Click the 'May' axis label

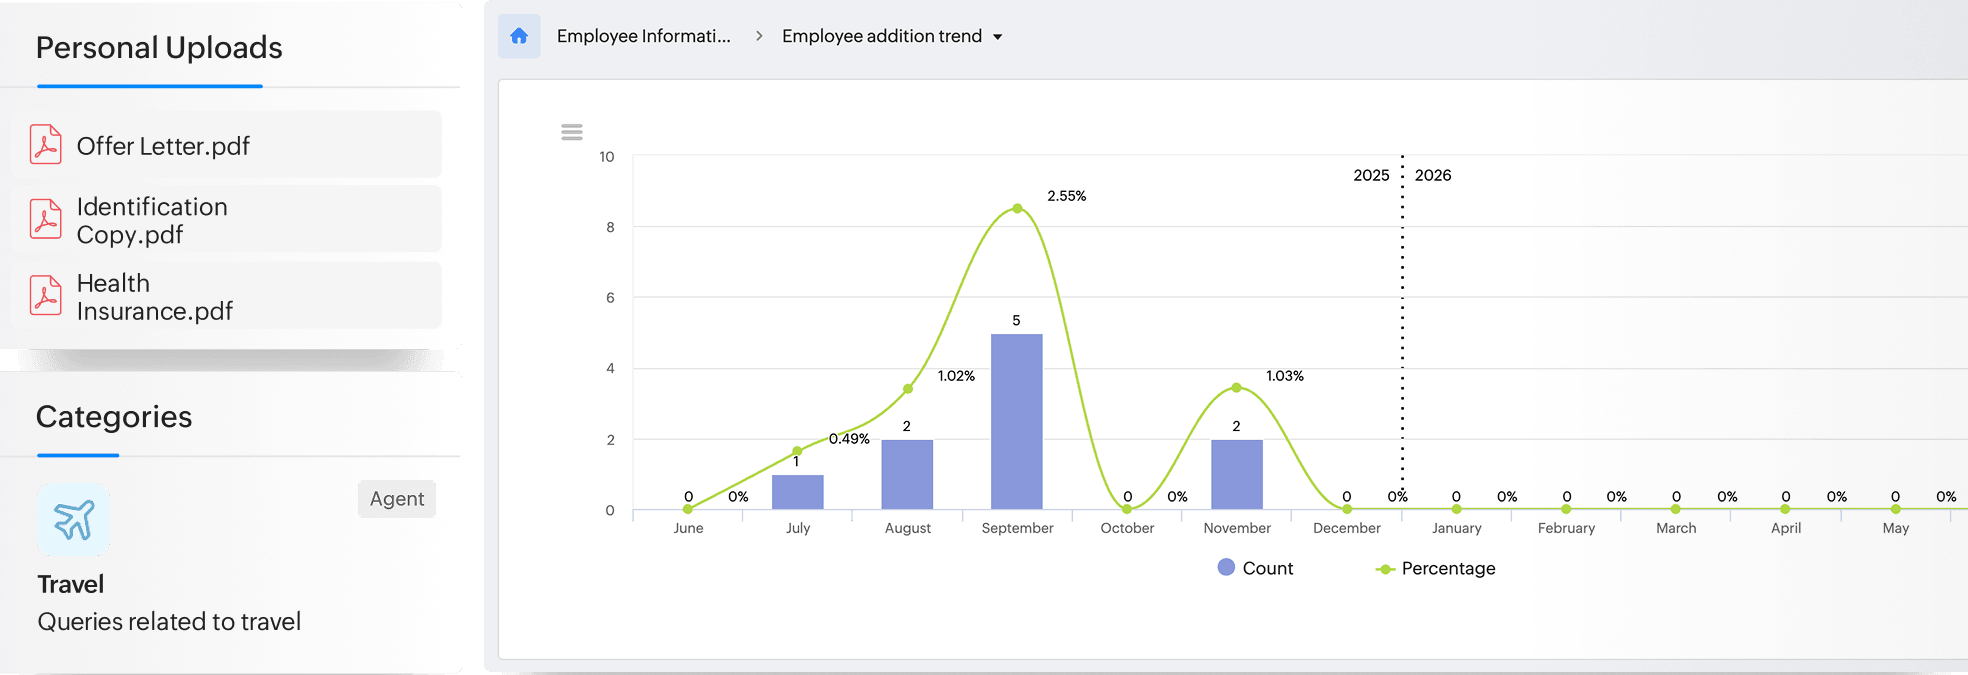pos(1896,528)
